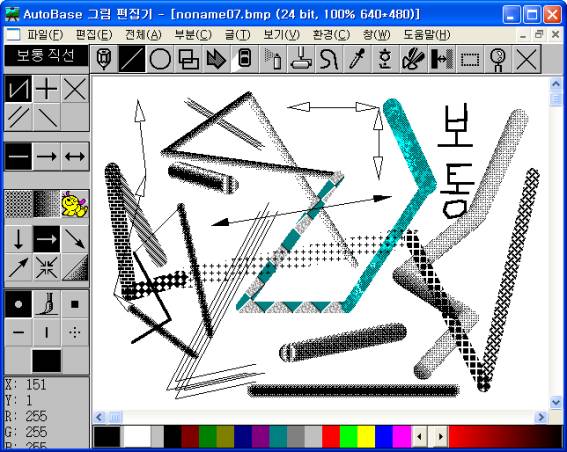Choose the overlapping rectangles tool

tap(188, 59)
